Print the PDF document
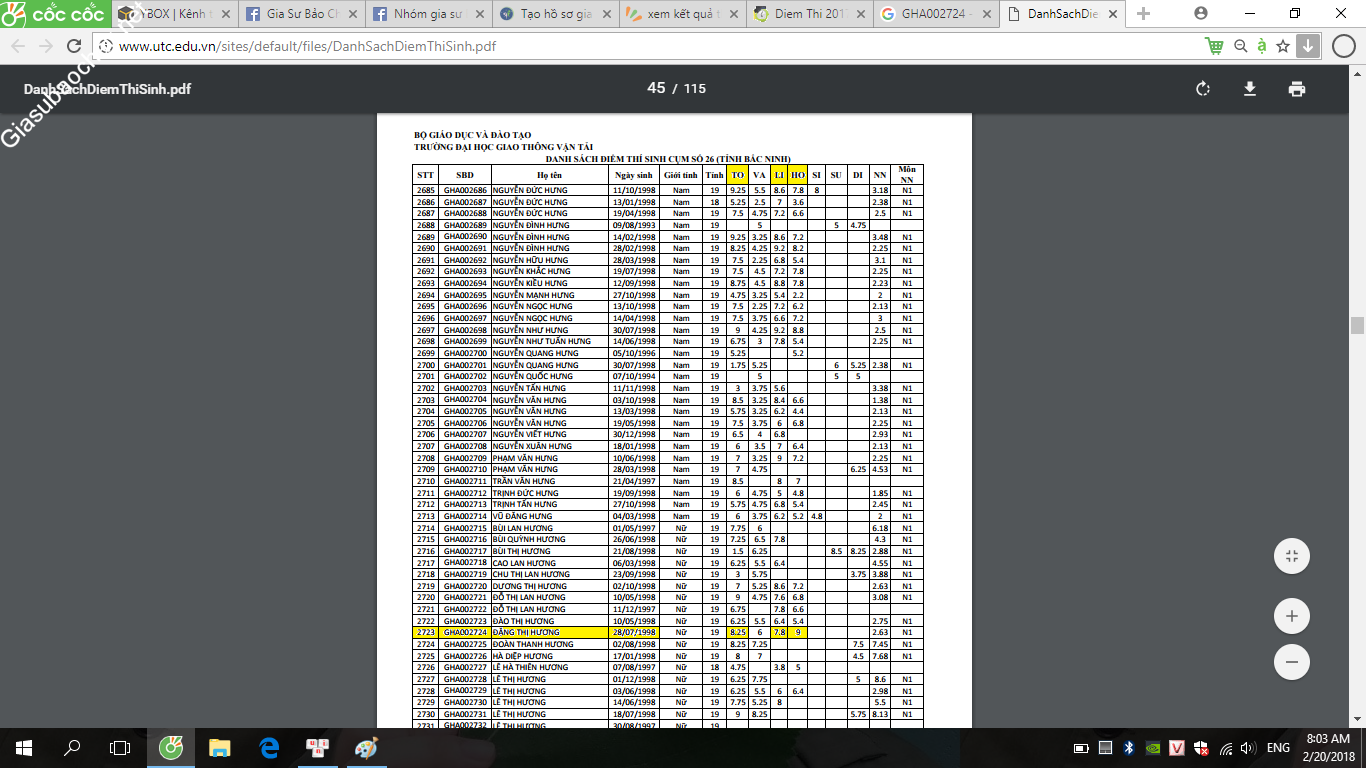The height and width of the screenshot is (768, 1366). tap(1297, 89)
